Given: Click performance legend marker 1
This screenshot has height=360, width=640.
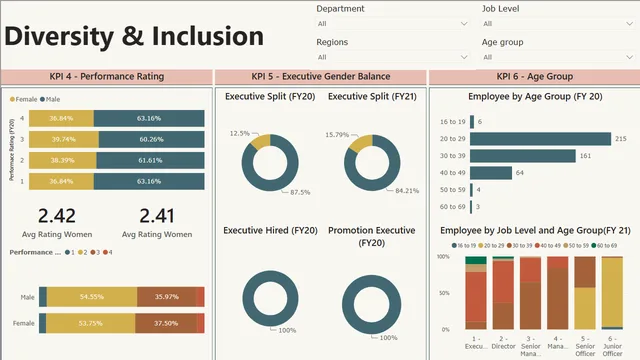Looking at the screenshot, I should point(67,252).
